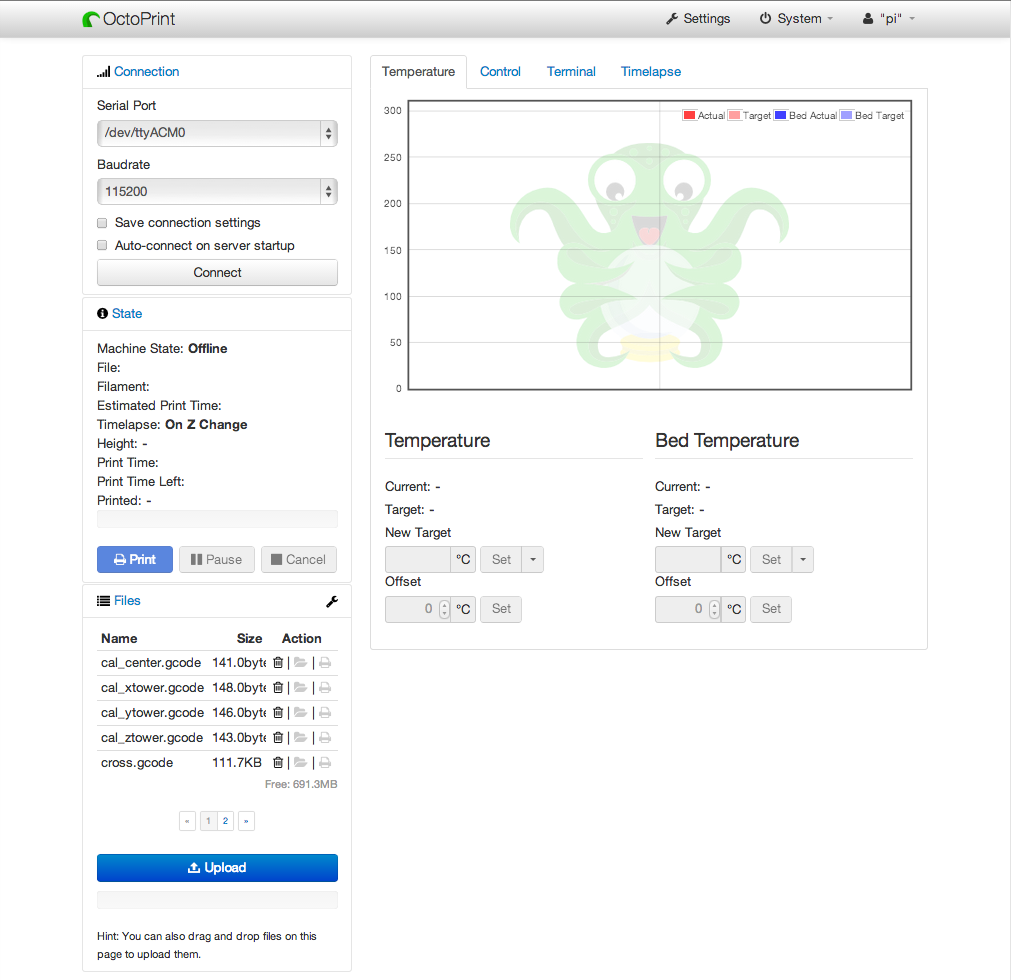Adjust hotend Offset stepper arrows
The image size is (1011, 980).
tap(444, 609)
